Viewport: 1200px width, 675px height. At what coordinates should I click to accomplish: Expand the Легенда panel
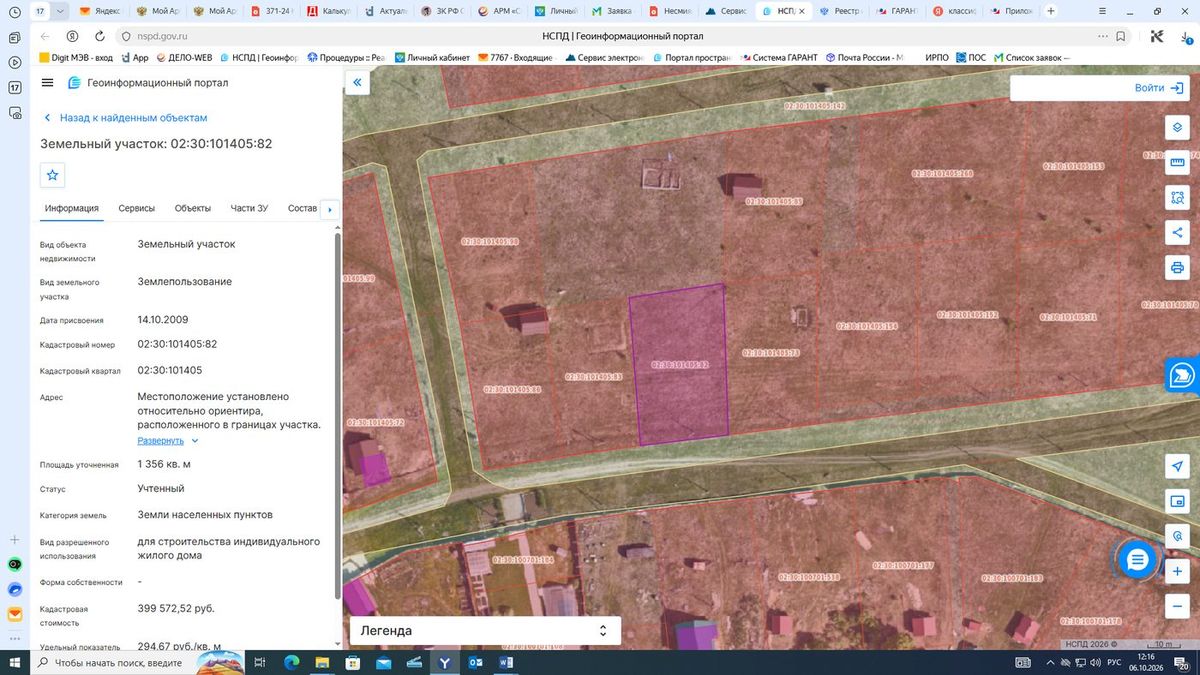pos(485,631)
